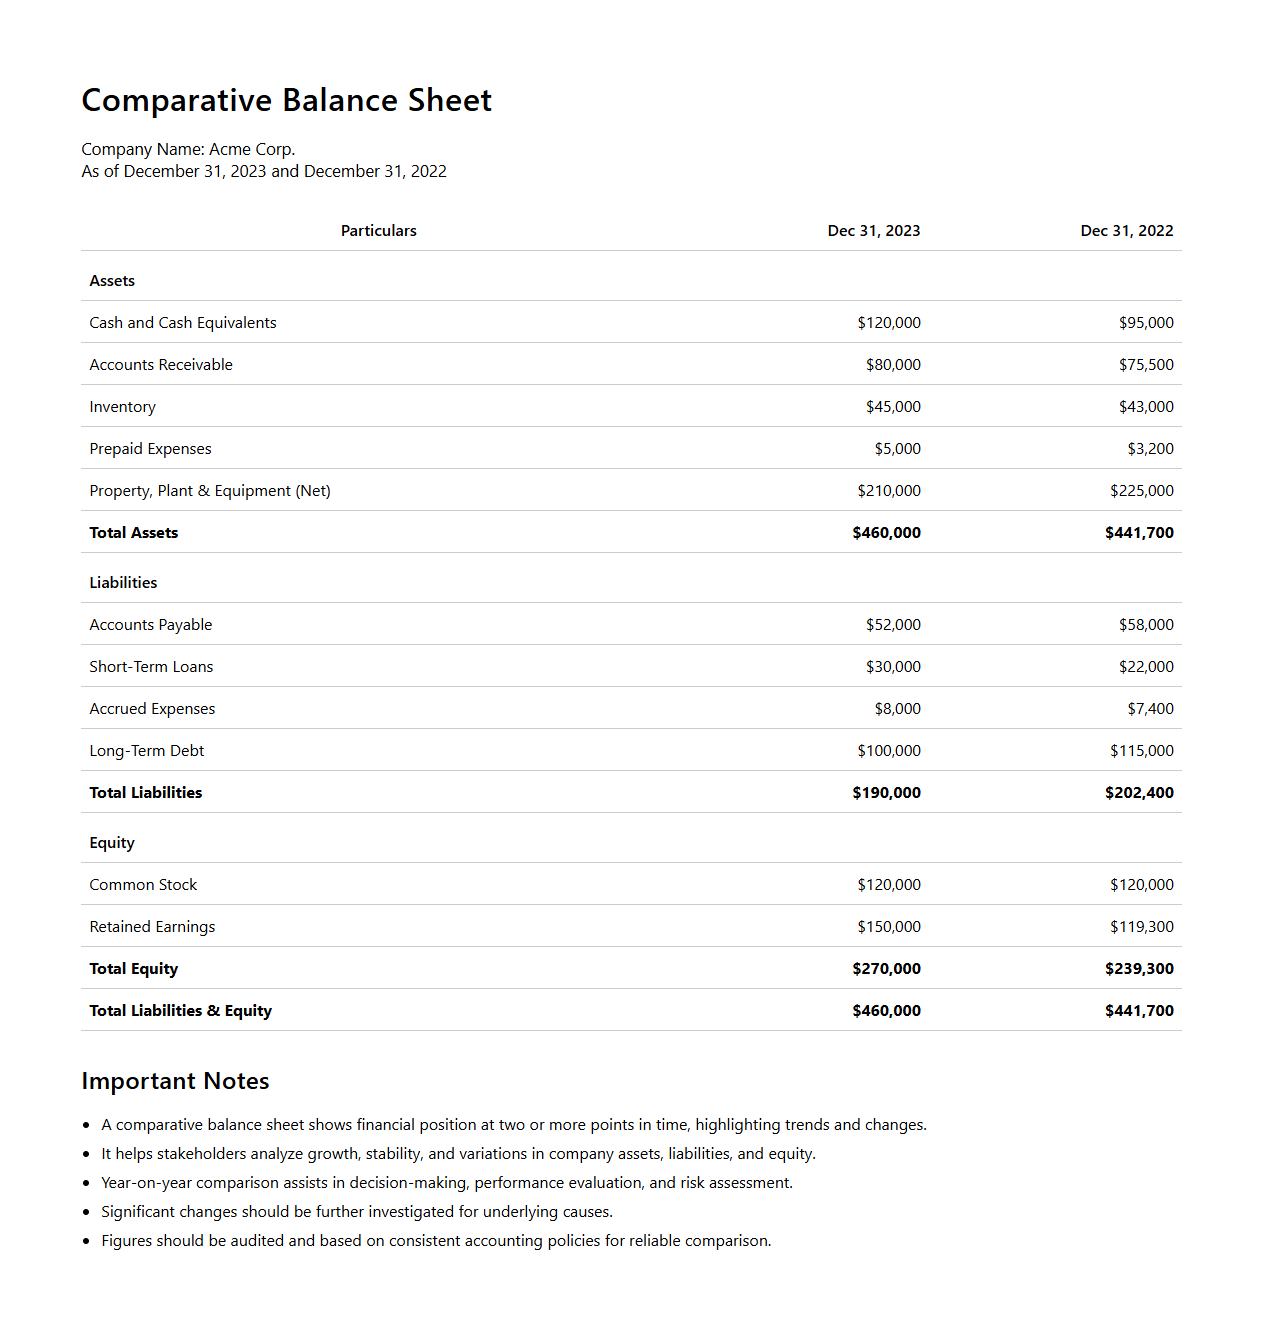Click the $202,400 Total Liabilities value
This screenshot has height=1342, width=1263.
1139,793
